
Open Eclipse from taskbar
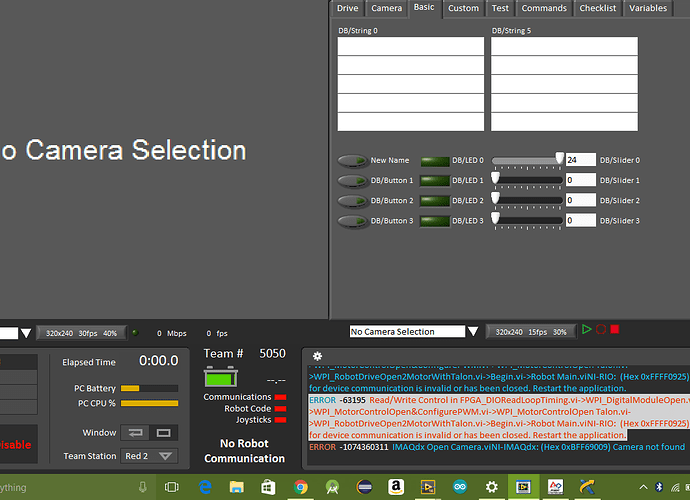364,487
